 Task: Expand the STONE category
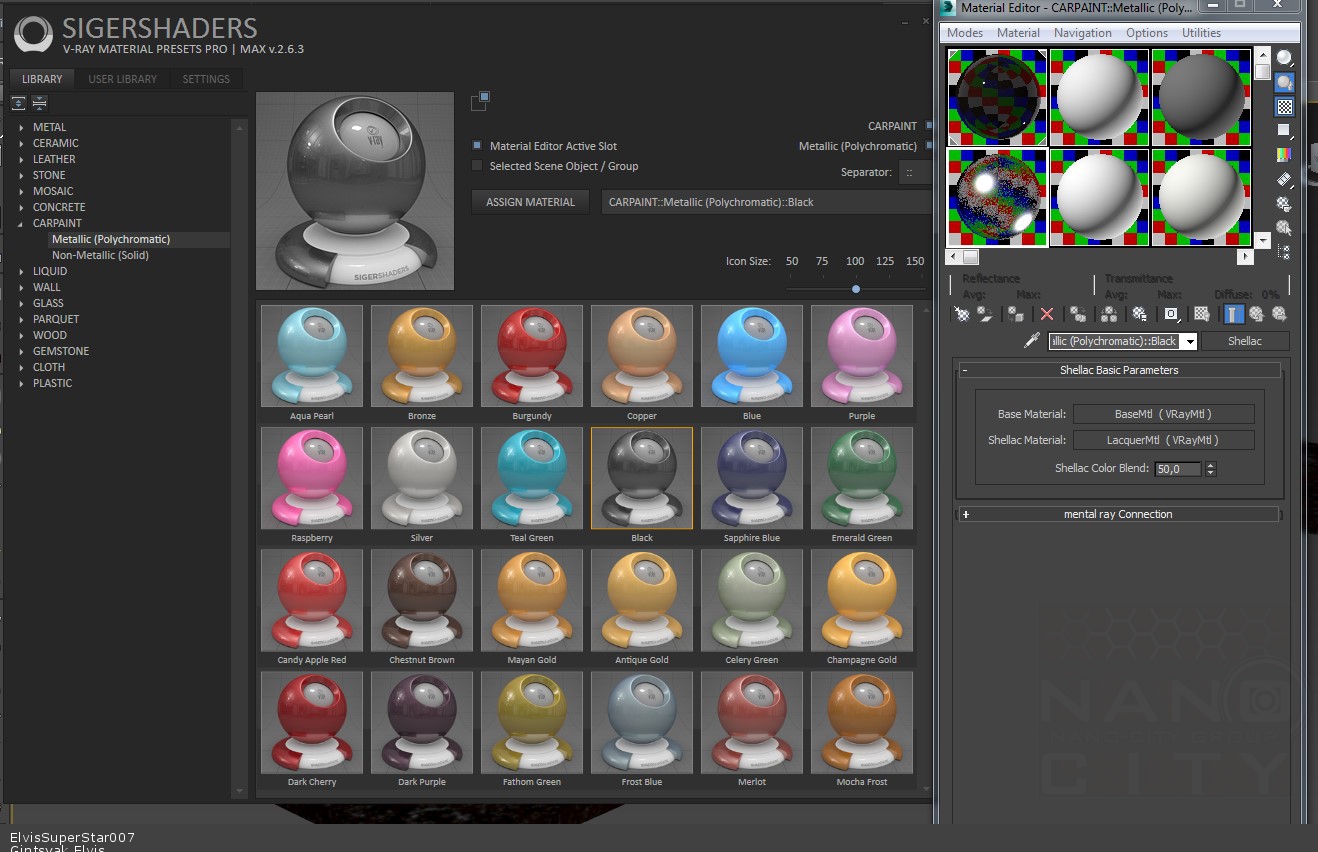[21, 175]
